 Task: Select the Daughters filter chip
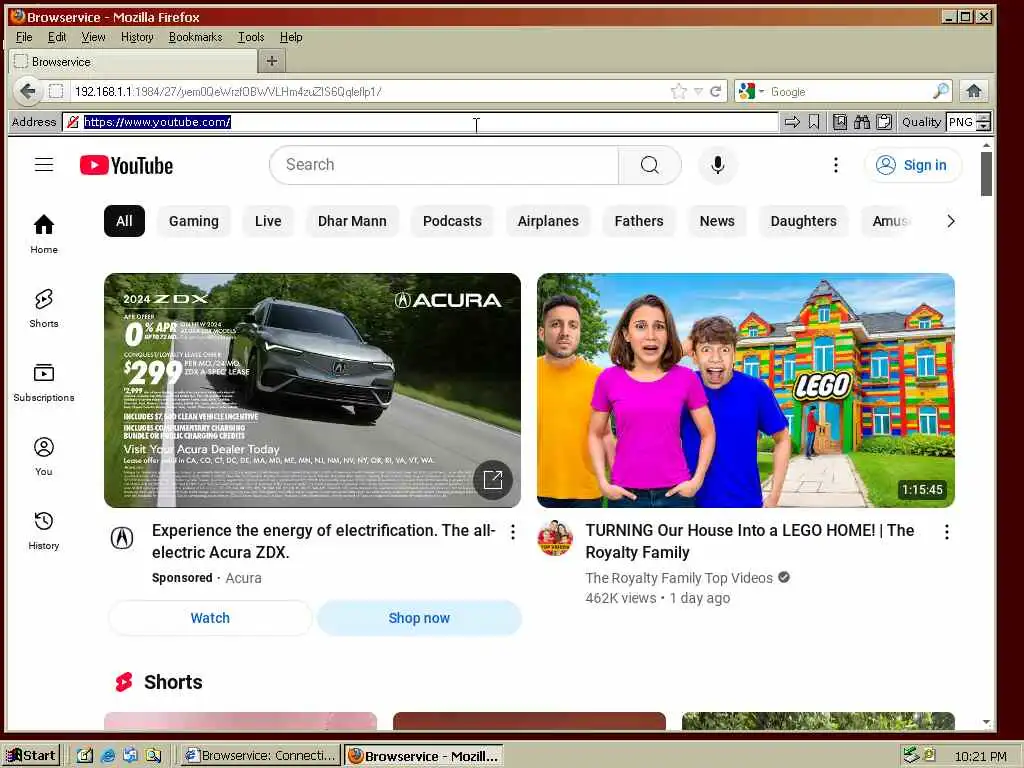pos(803,221)
